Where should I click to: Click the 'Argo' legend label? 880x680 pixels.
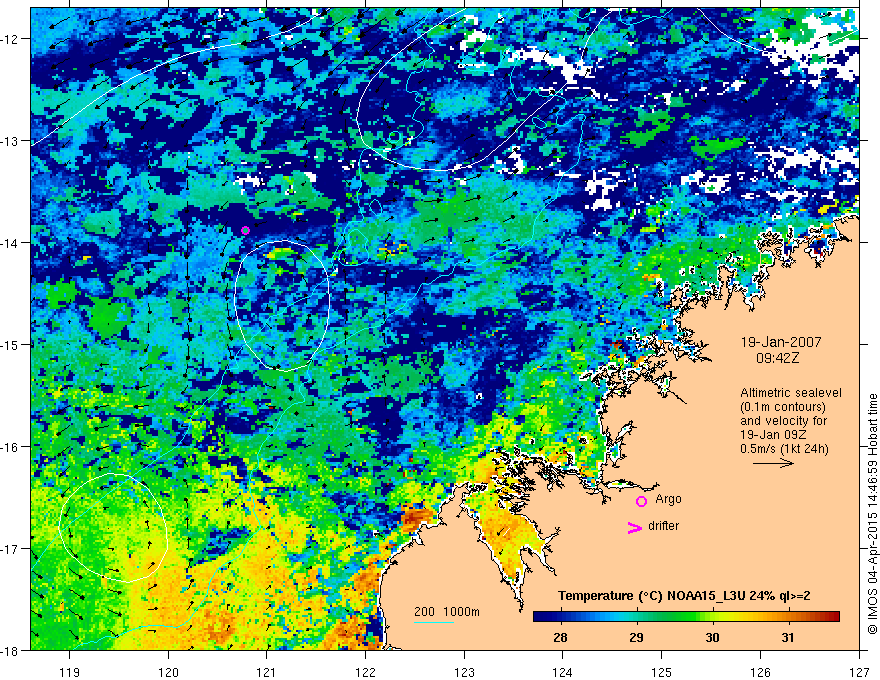point(668,499)
